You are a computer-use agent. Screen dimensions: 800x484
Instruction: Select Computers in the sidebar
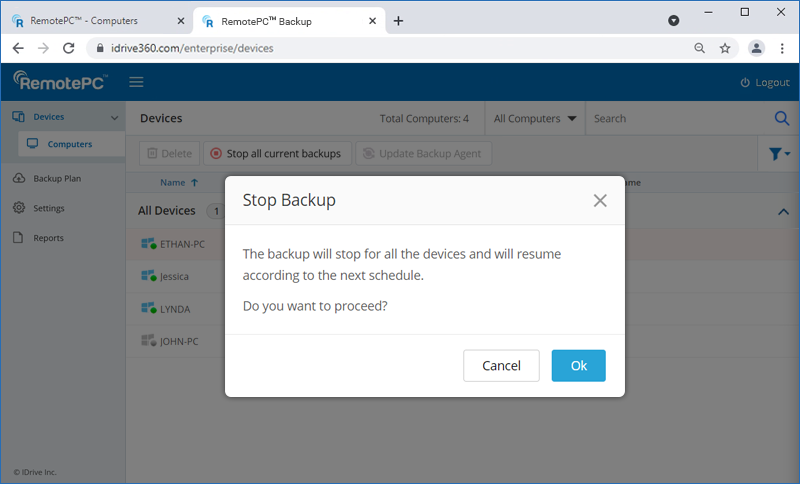pyautogui.click(x=69, y=145)
